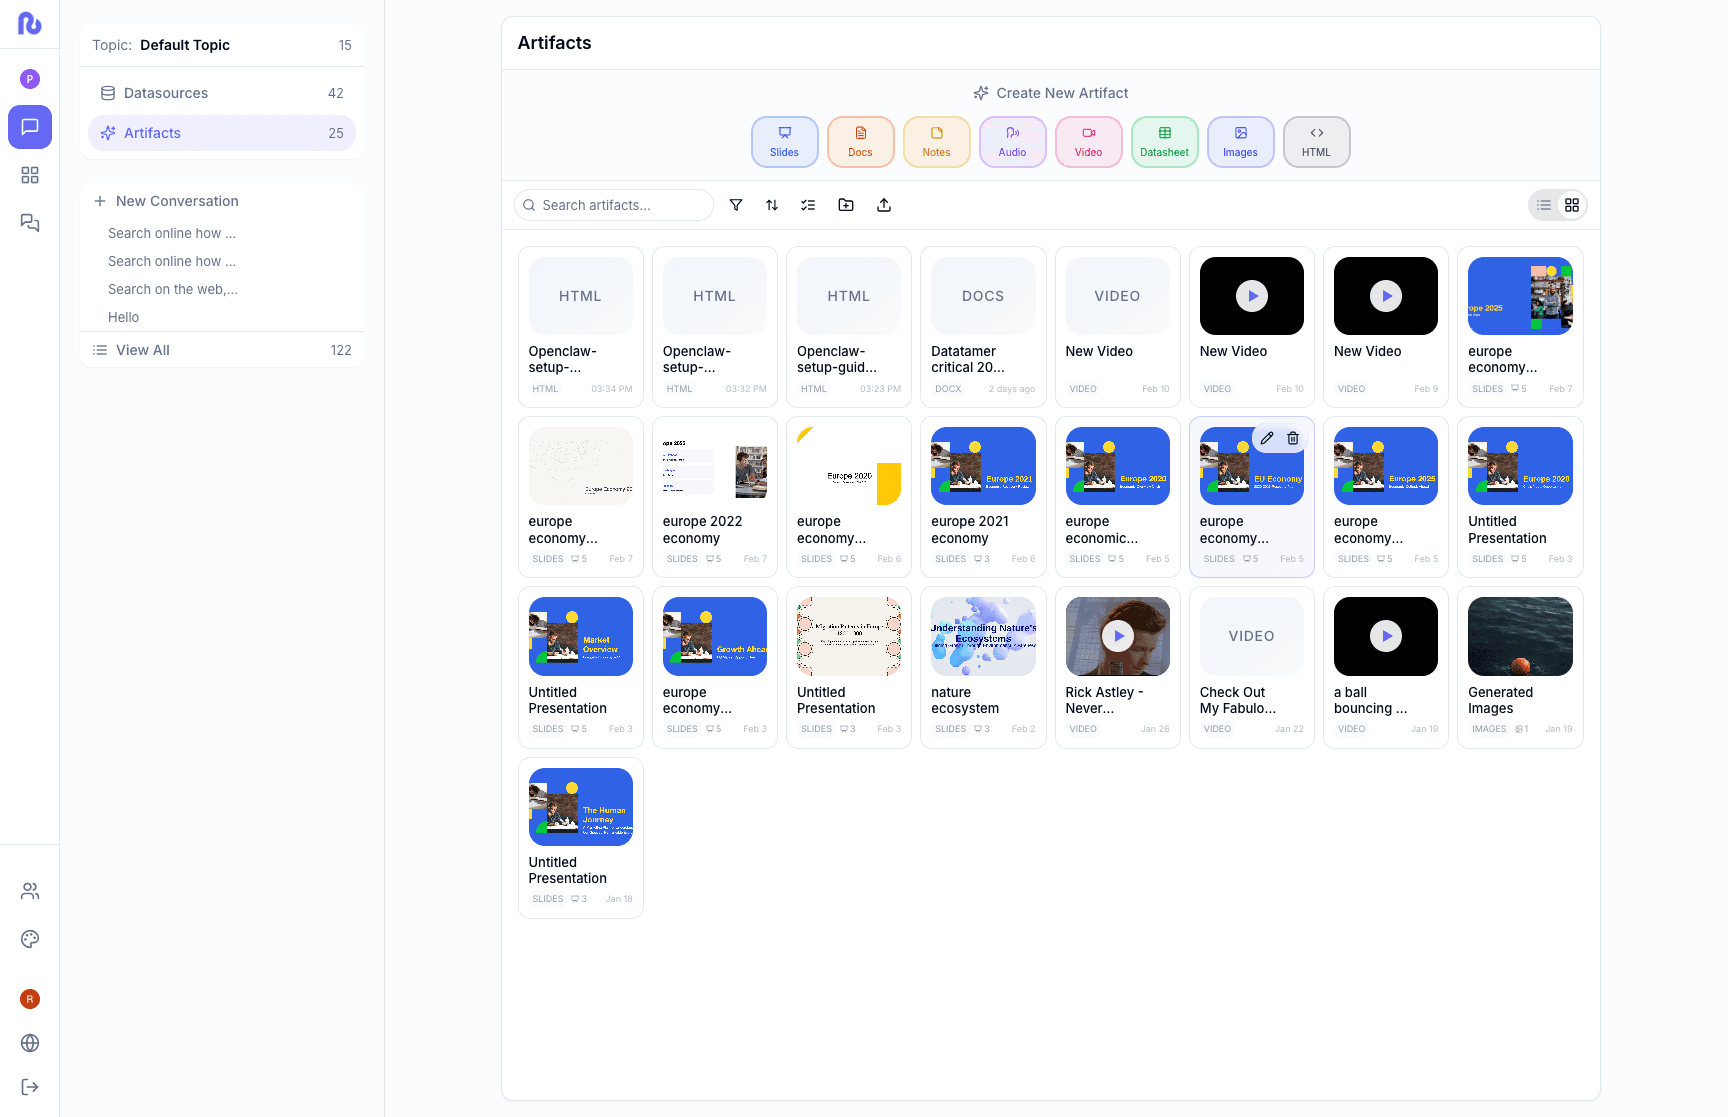Click the sort arrows icon
The image size is (1728, 1117).
pyautogui.click(x=772, y=205)
